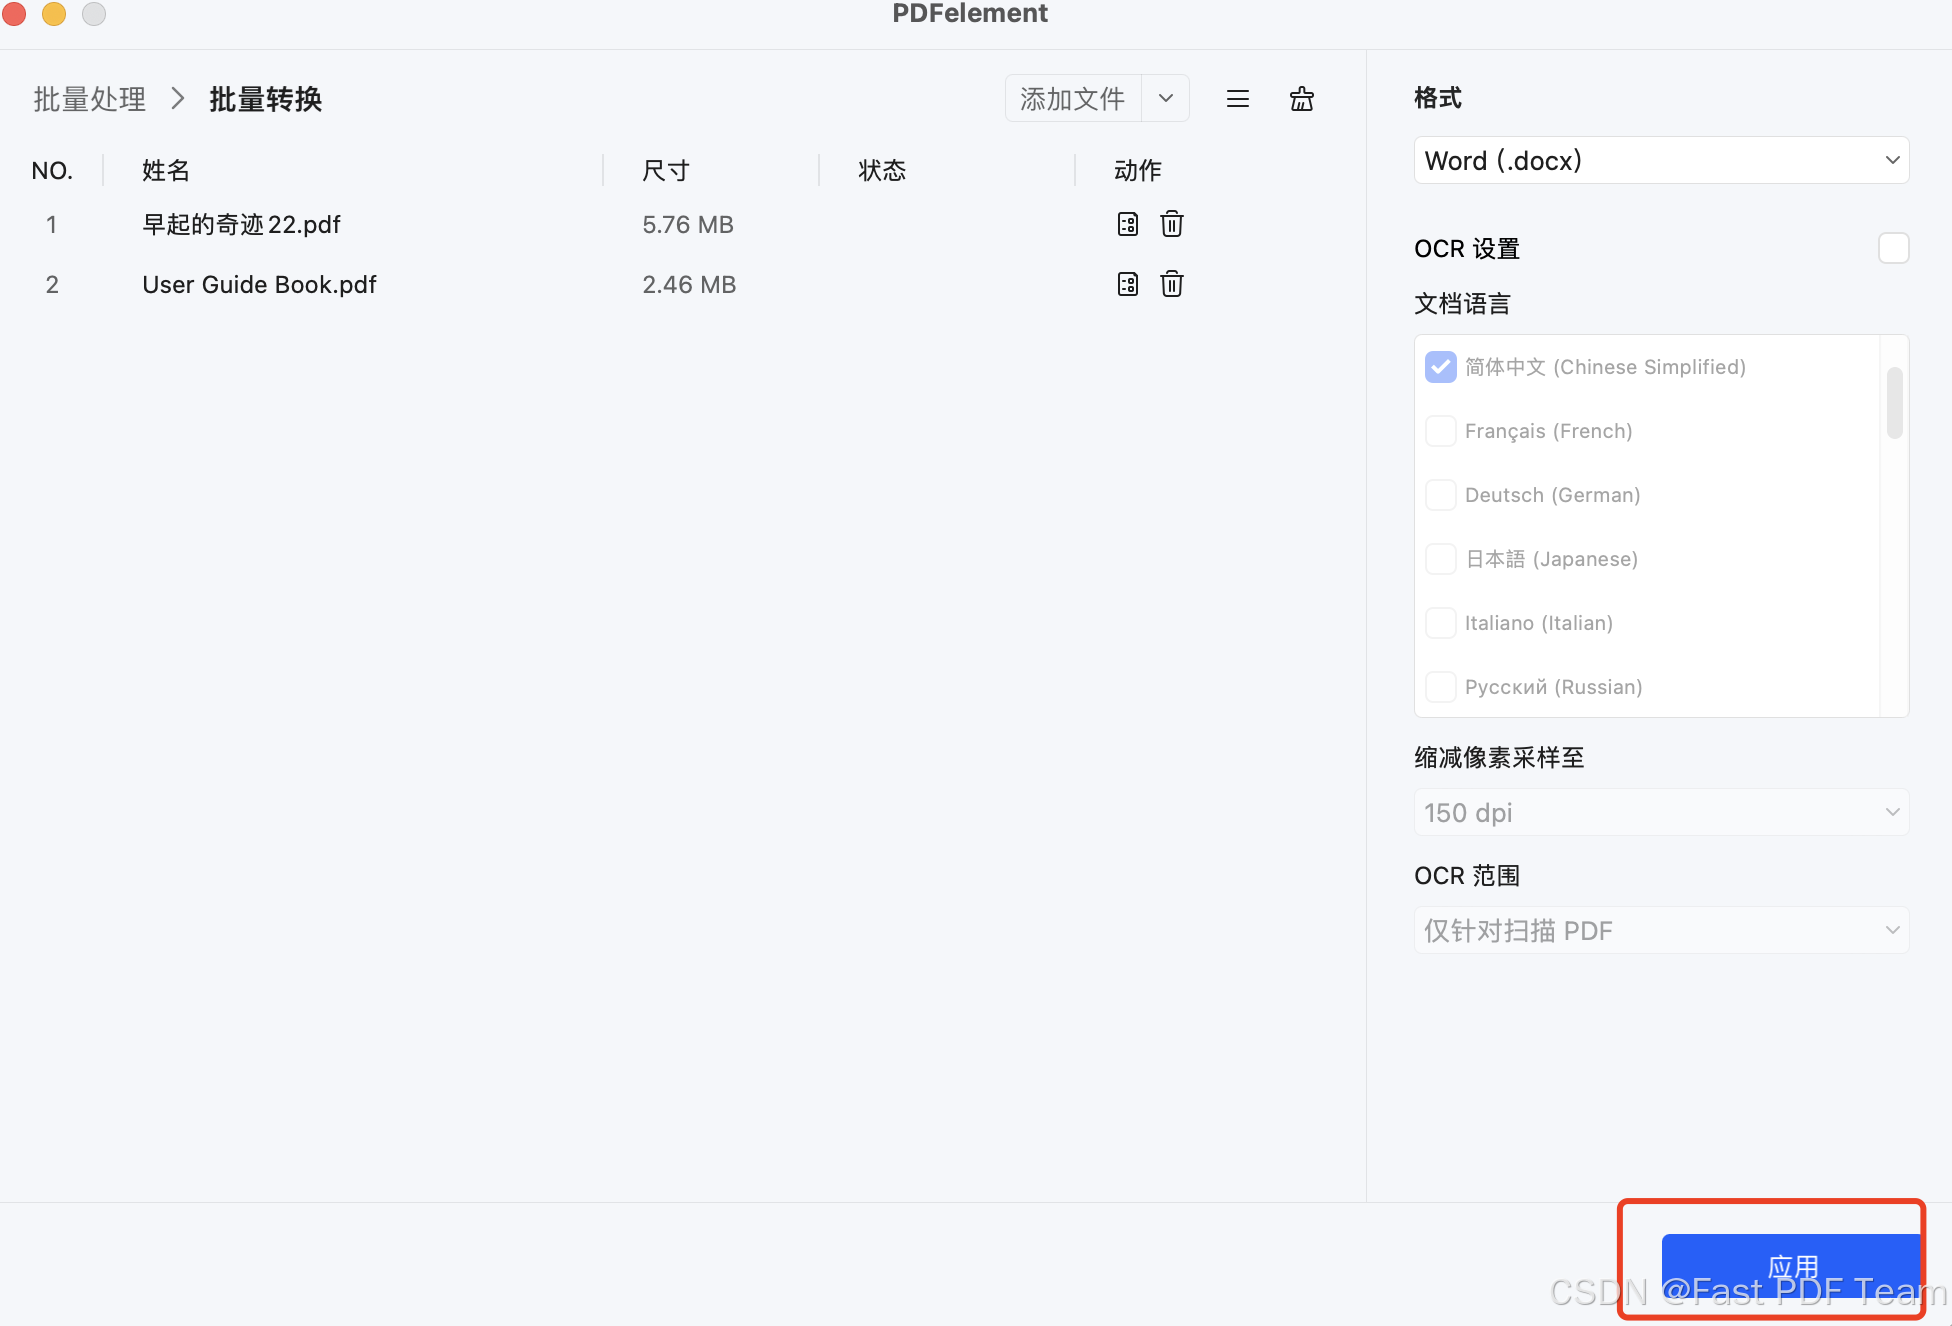
Task: Click the settings icon for User Guide Book.pdf
Action: (1127, 284)
